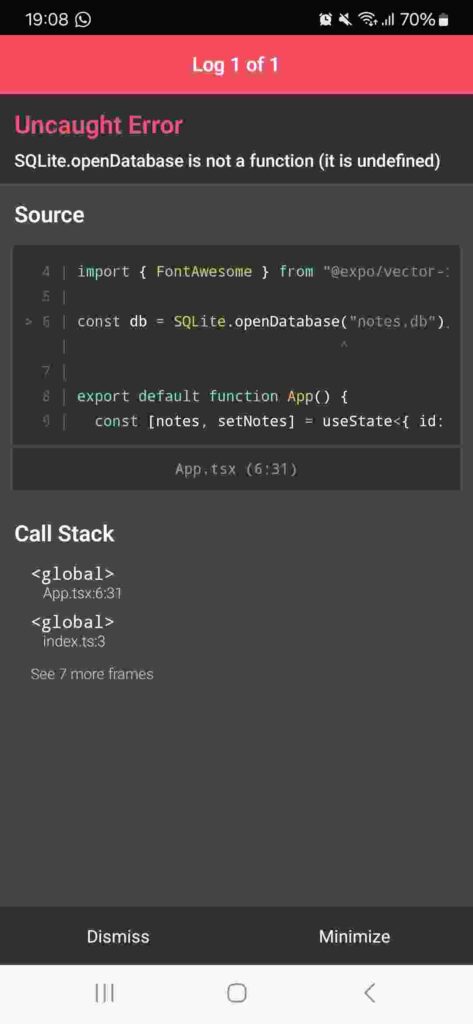This screenshot has height=1024, width=473.
Task: Tap the Minimize button
Action: 355,936
